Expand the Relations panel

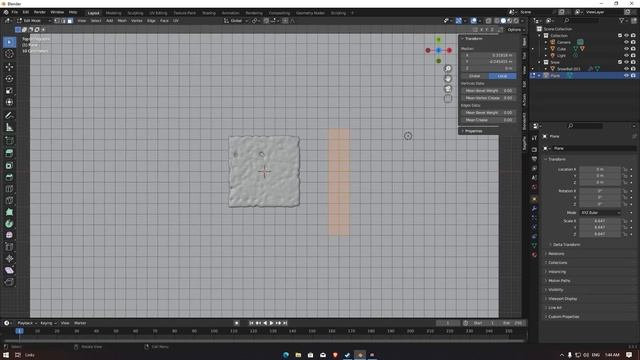pyautogui.click(x=556, y=253)
